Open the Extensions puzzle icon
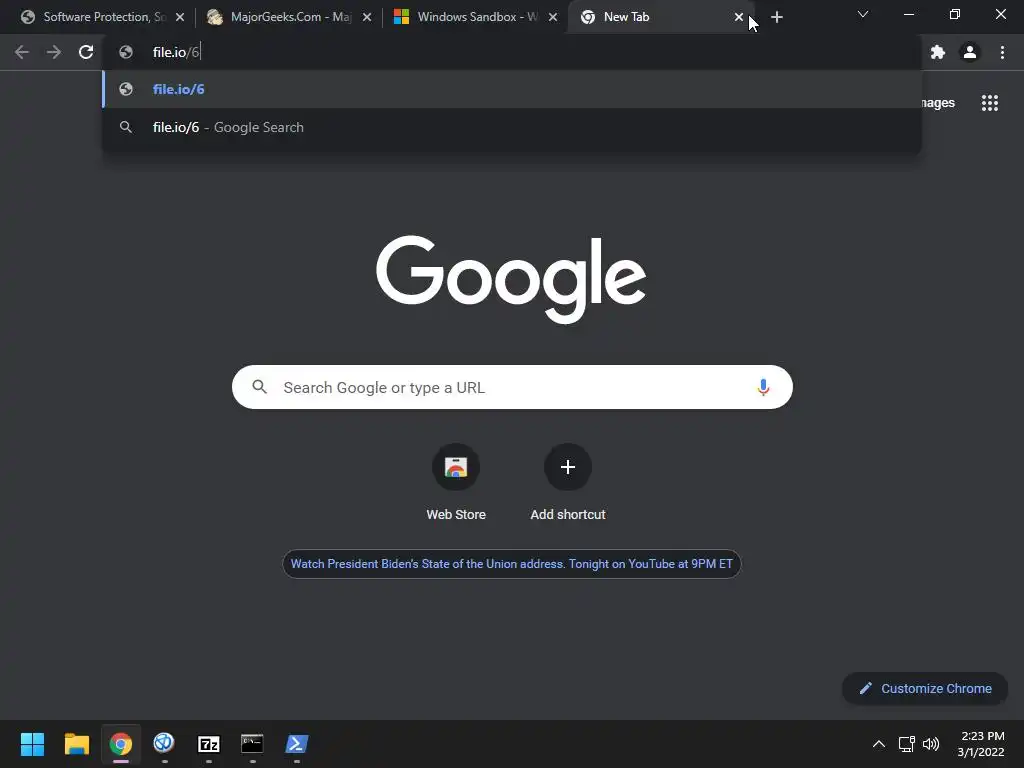This screenshot has width=1024, height=768. click(938, 52)
